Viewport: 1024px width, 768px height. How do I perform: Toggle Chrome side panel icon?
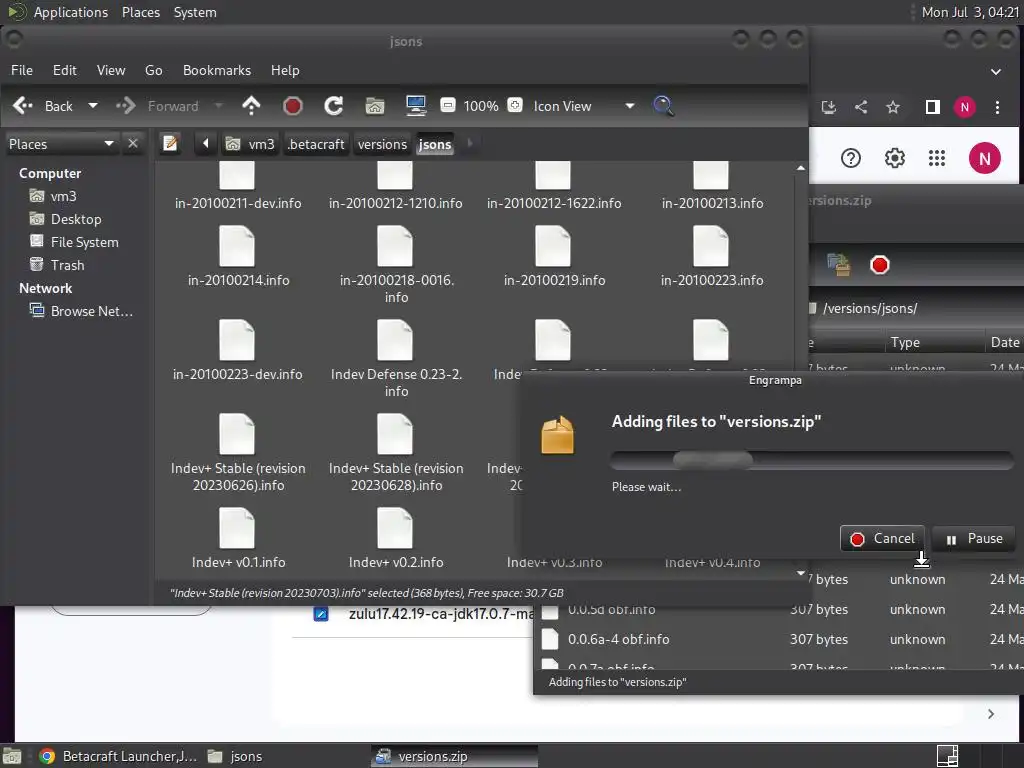pos(933,107)
